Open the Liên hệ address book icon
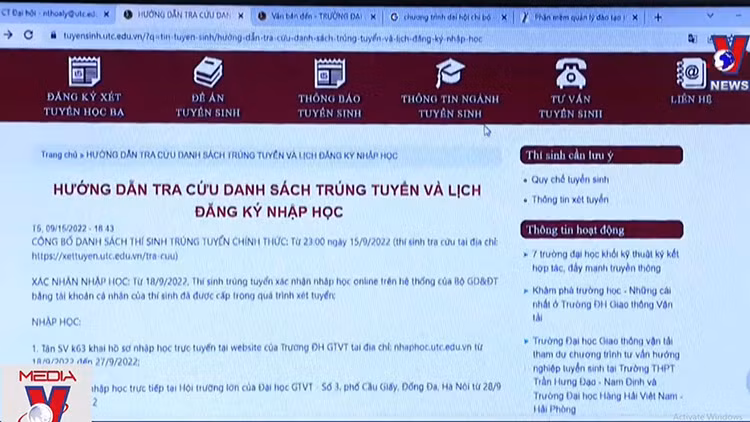This screenshot has height=422, width=750. pos(691,74)
